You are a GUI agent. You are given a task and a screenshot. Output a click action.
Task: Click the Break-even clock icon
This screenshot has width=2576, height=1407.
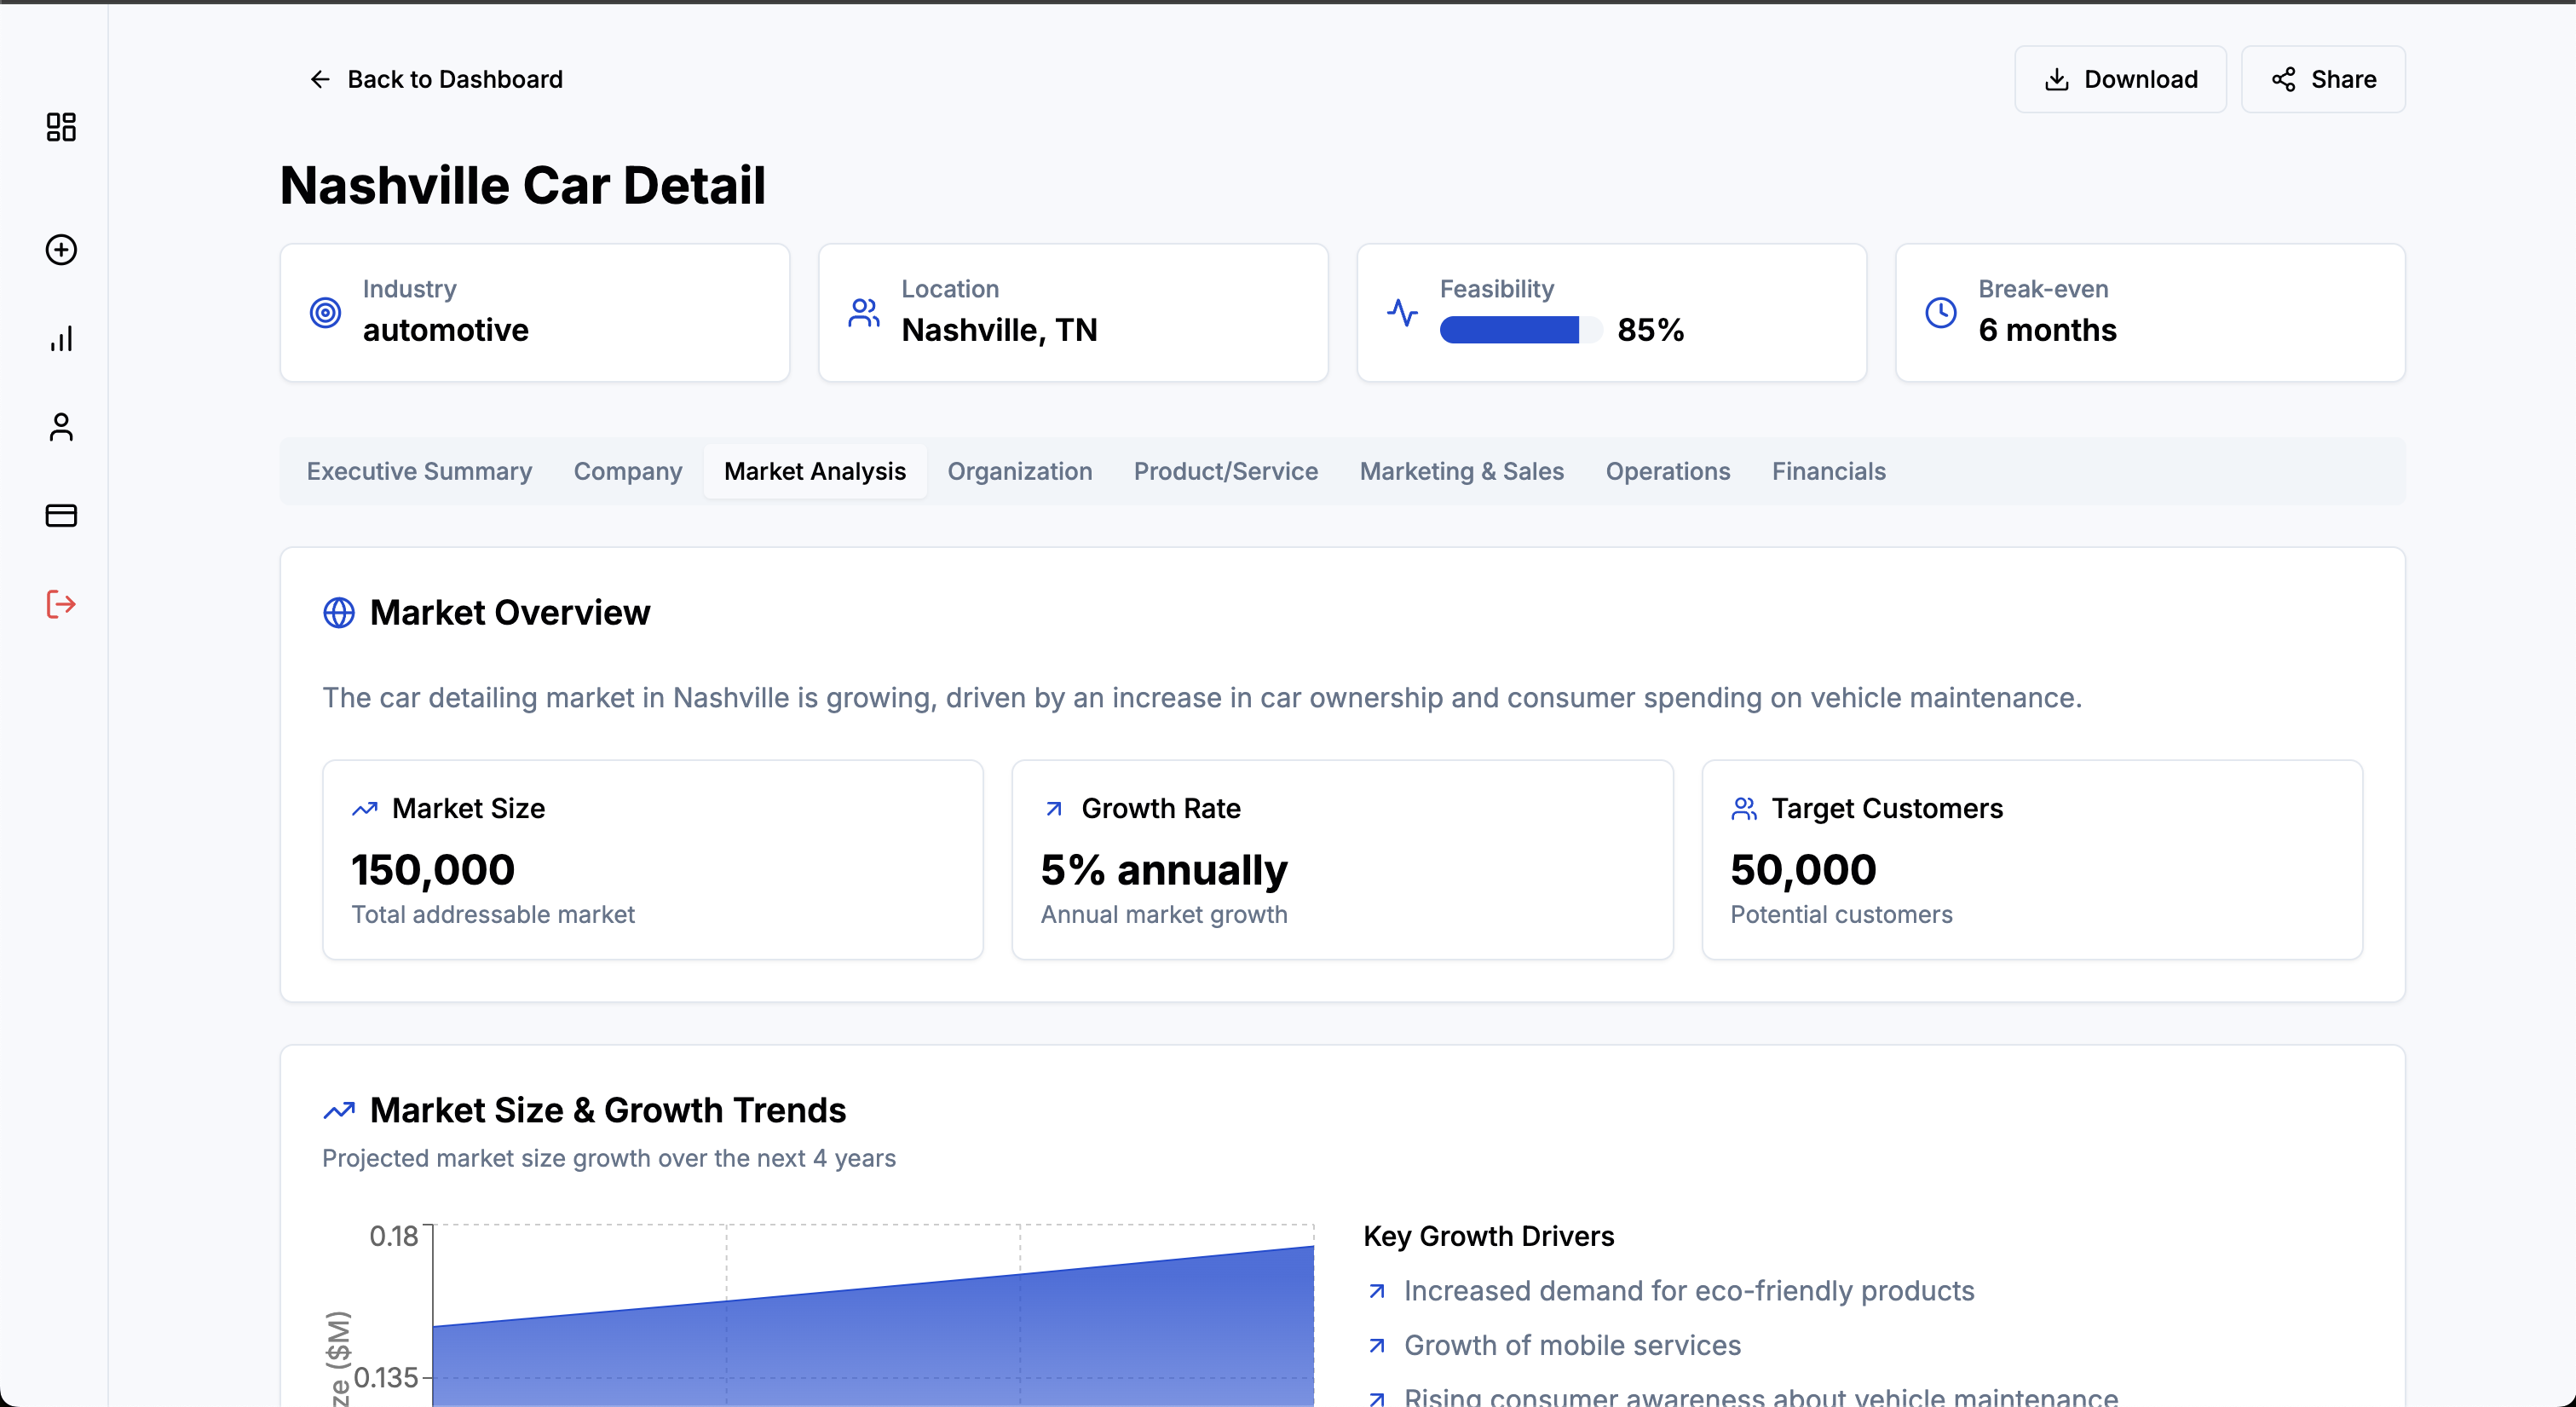click(x=1941, y=313)
